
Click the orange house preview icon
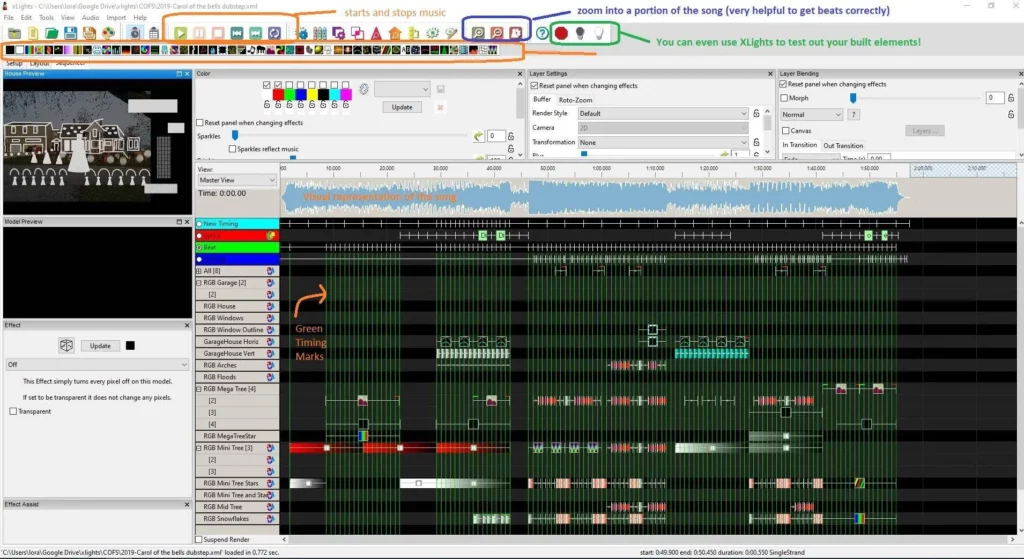click(394, 33)
